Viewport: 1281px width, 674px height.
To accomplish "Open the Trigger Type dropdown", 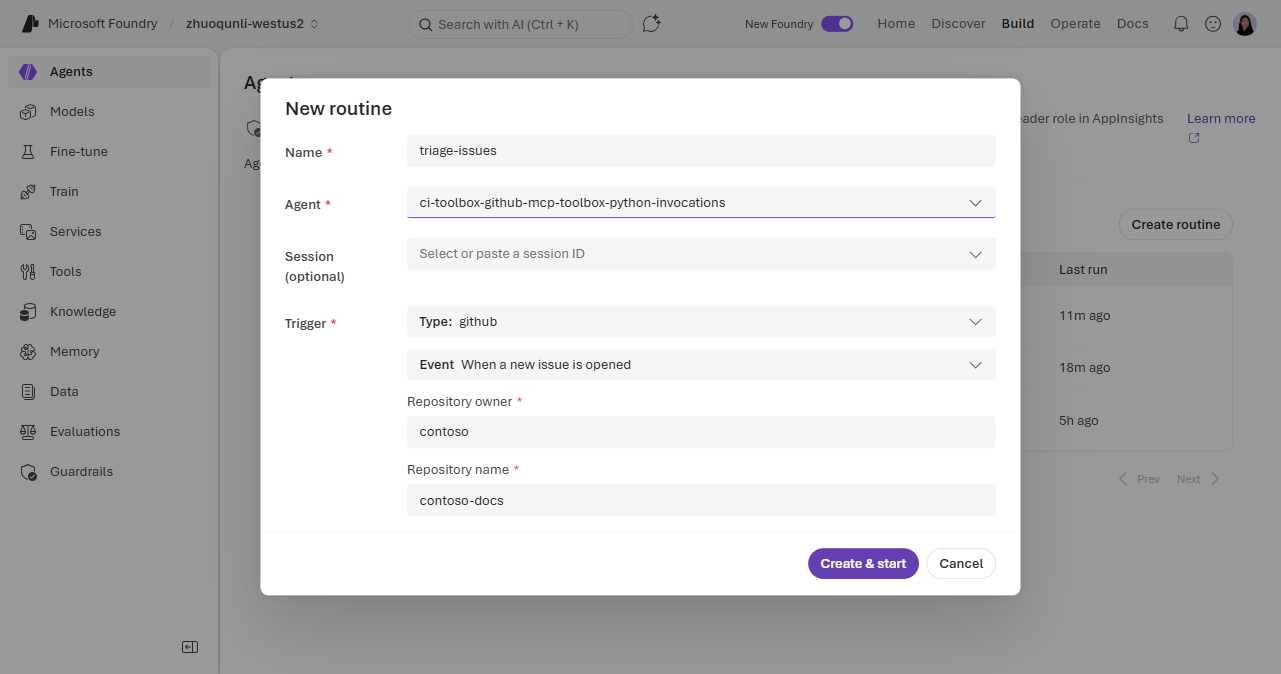I will point(701,322).
